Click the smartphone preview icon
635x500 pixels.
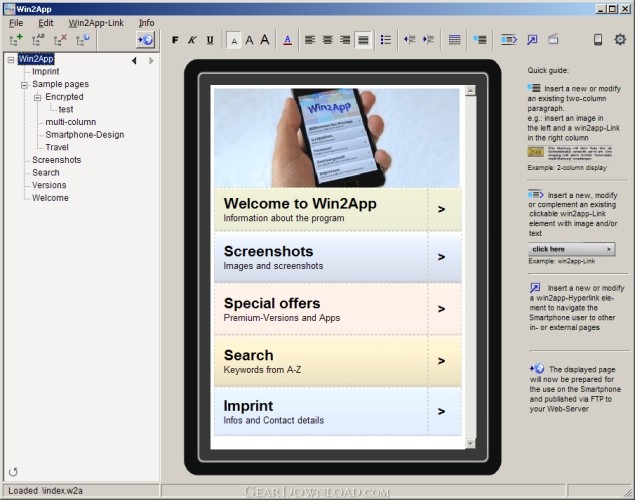pyautogui.click(x=598, y=40)
